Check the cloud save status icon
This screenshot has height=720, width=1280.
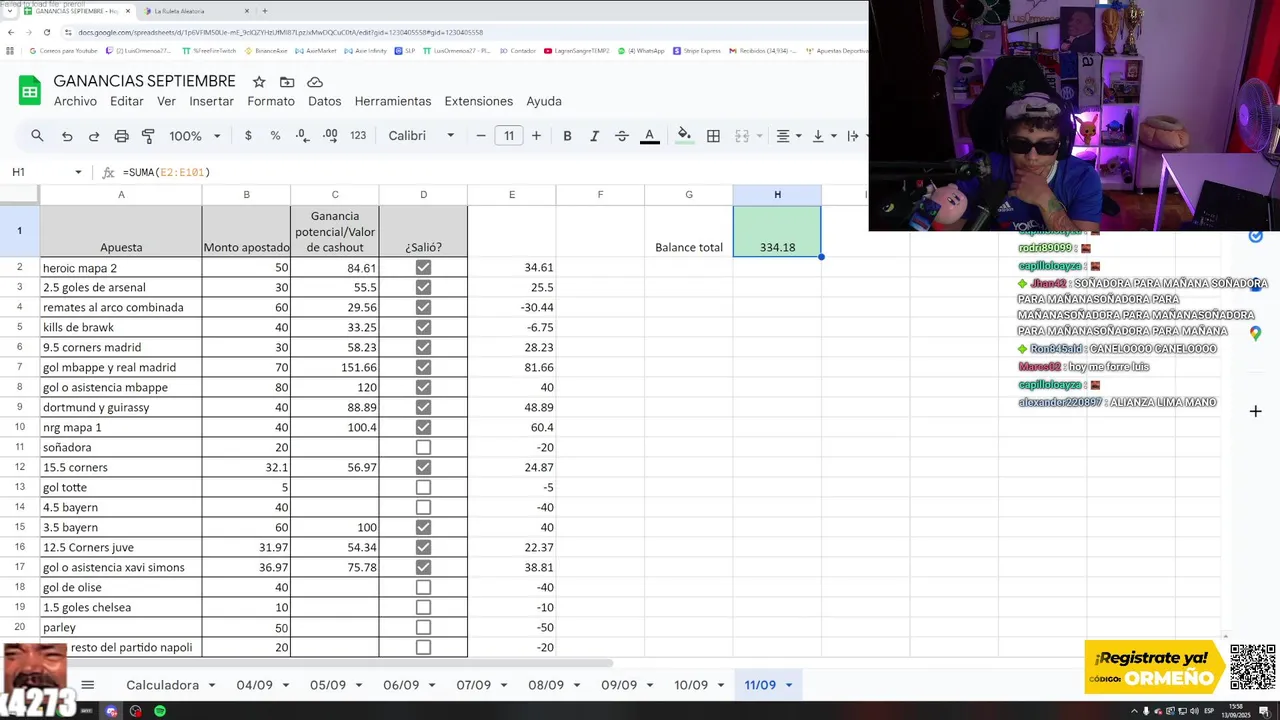click(x=315, y=82)
